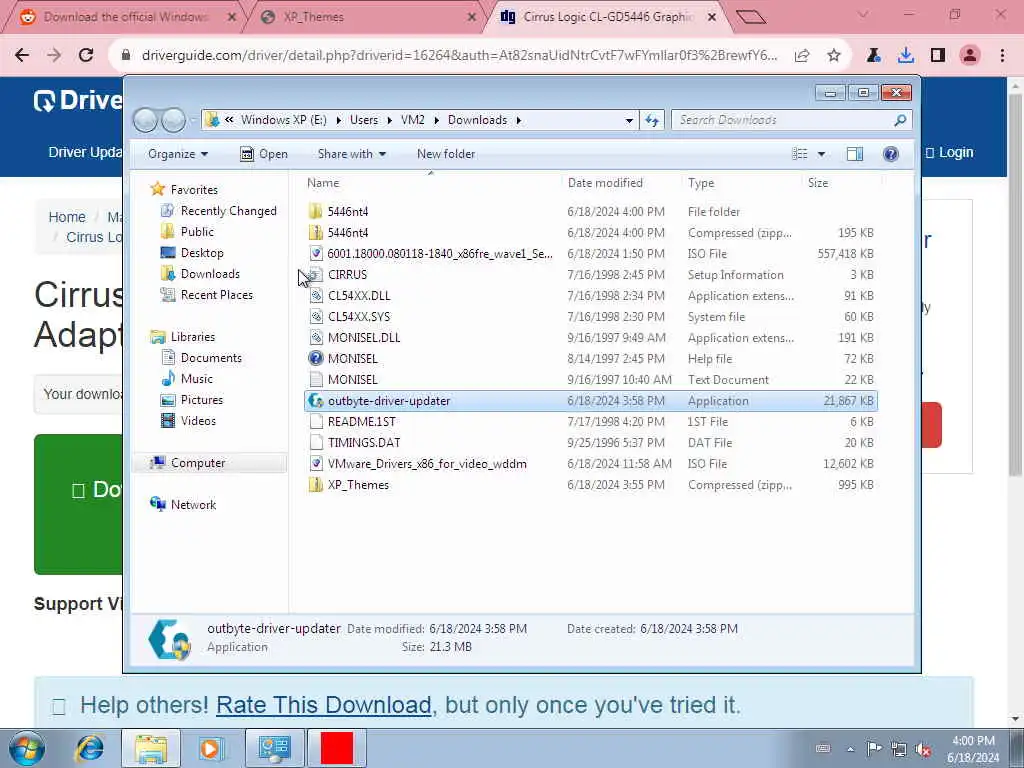Select the XP_Themes zipped folder icon

(x=316, y=485)
